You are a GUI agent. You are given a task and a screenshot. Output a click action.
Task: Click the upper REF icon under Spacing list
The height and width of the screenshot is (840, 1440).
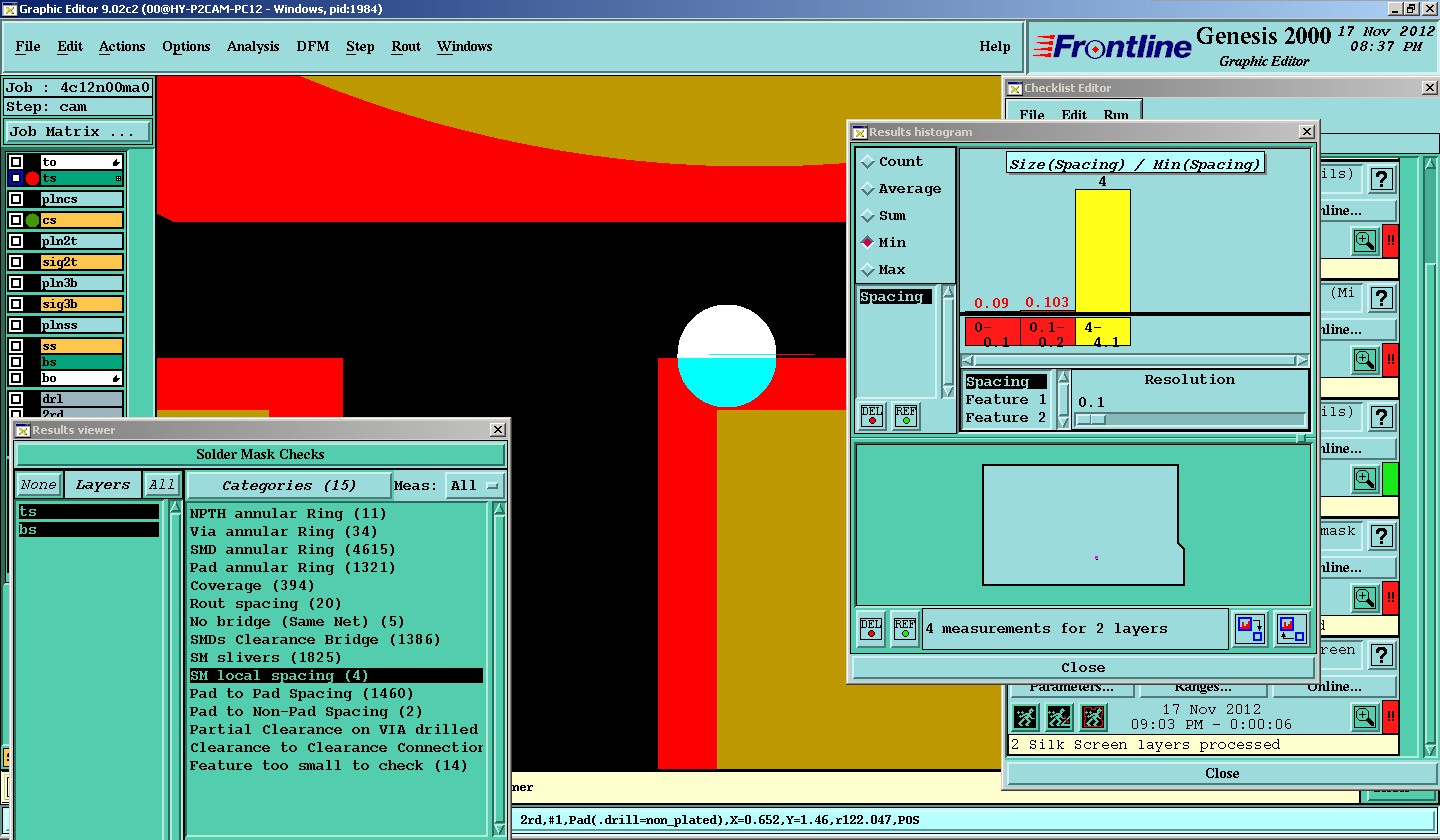[905, 415]
